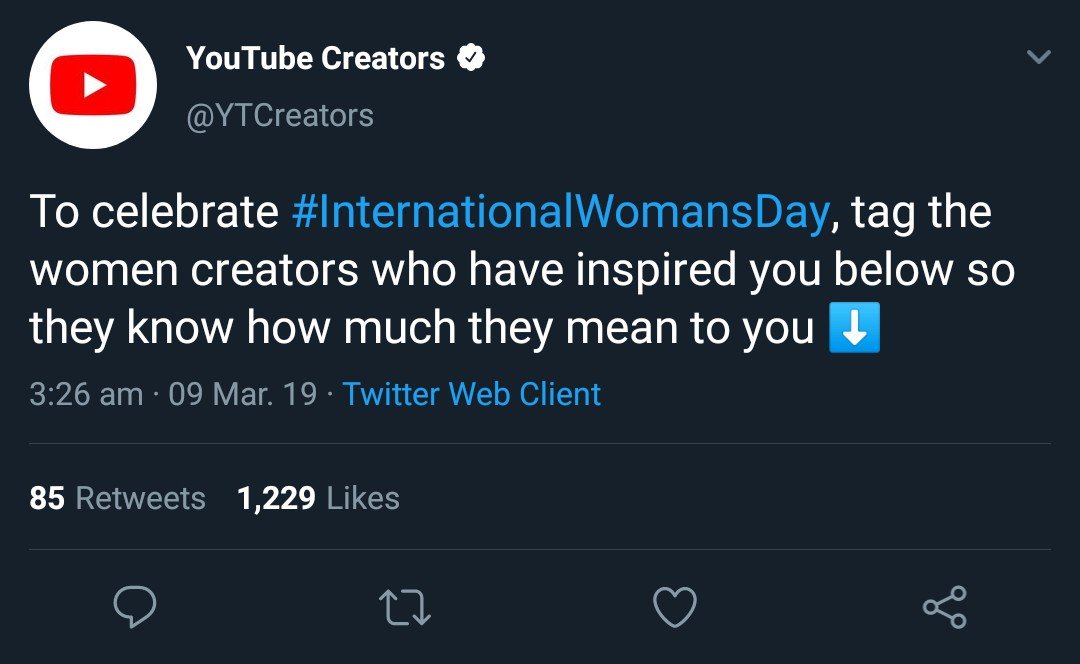
Task: Visit the @YTCreators handle
Action: click(280, 116)
